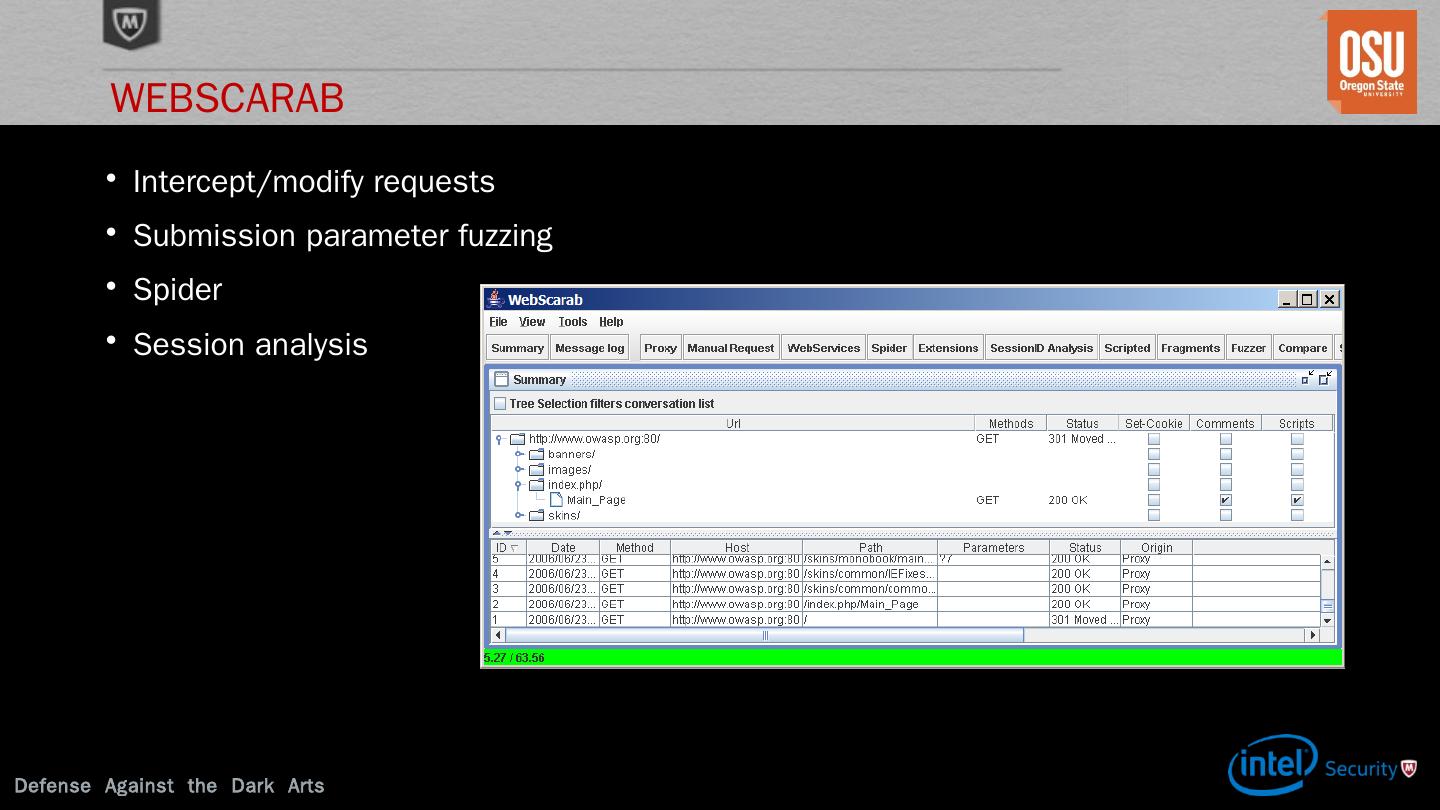The width and height of the screenshot is (1440, 810).
Task: Click the green memory usage bar 5.27 / 63.56
Action: point(913,657)
